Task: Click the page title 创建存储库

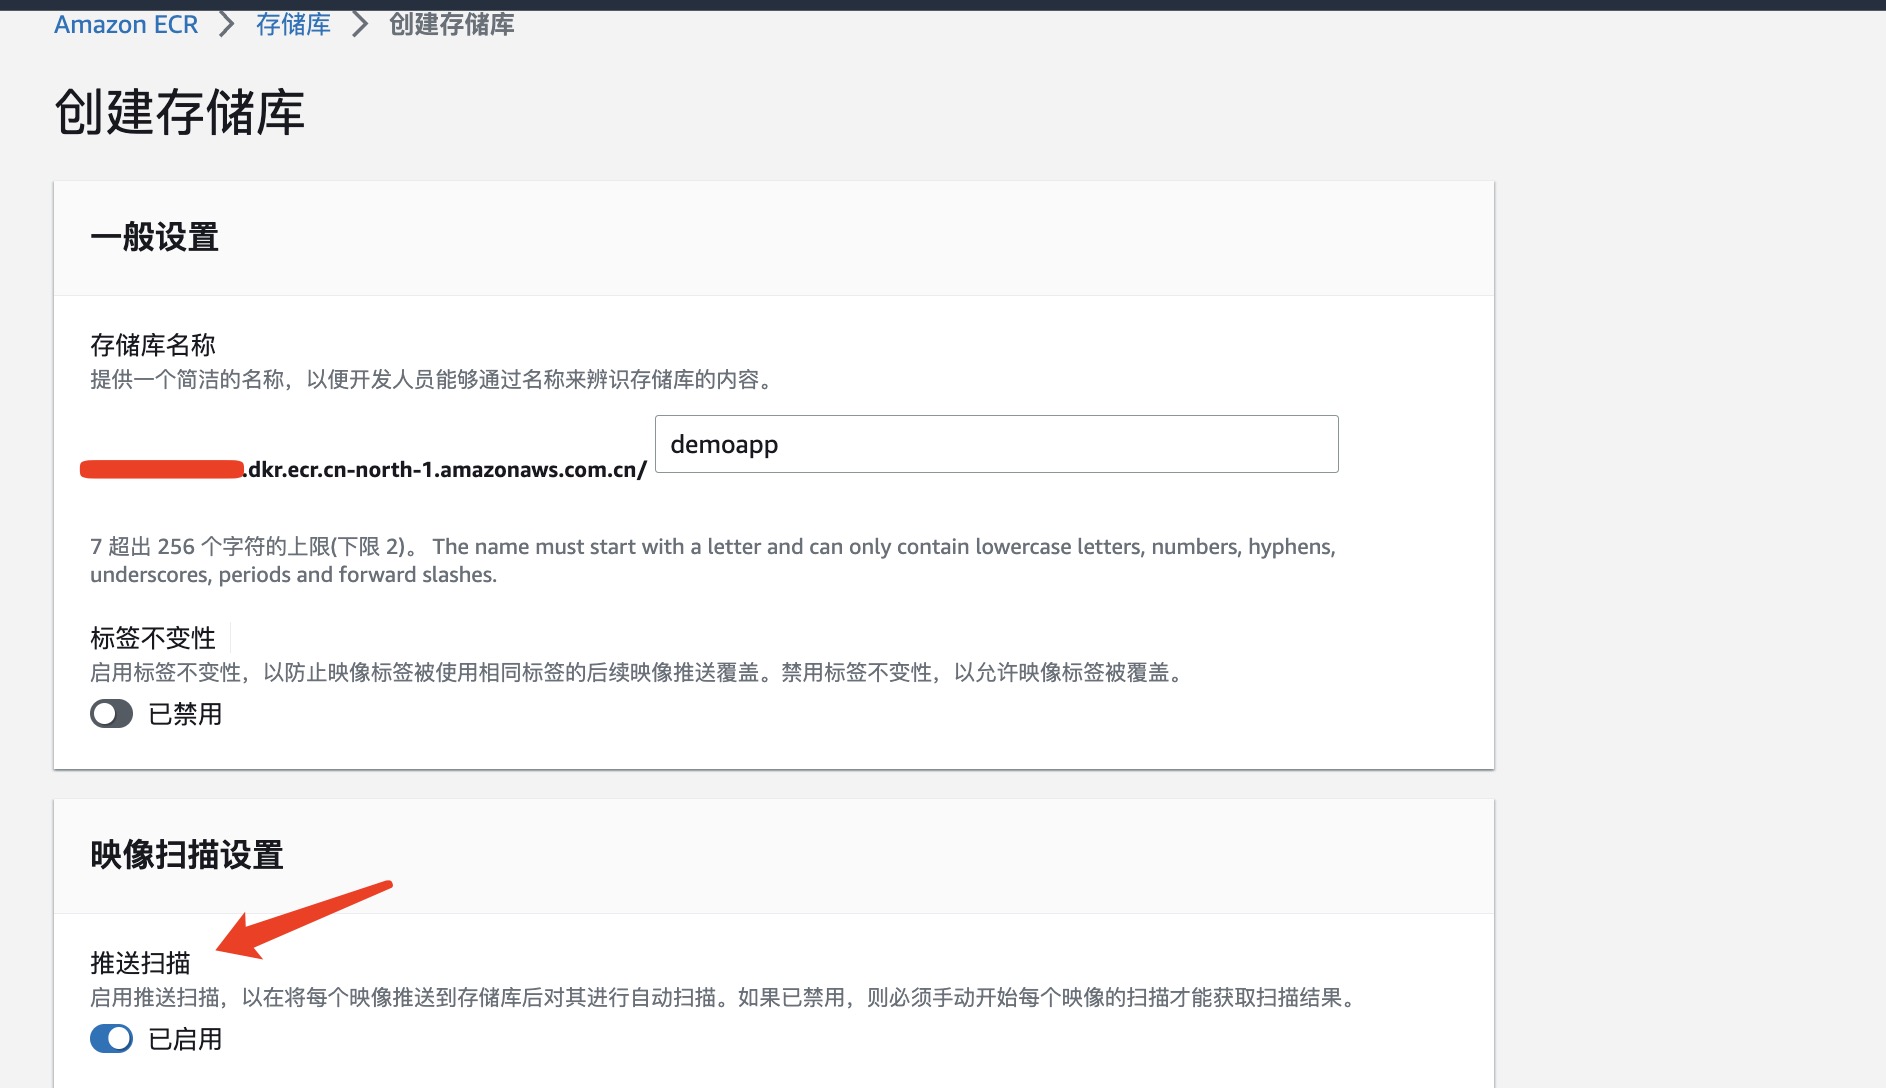Action: (178, 113)
